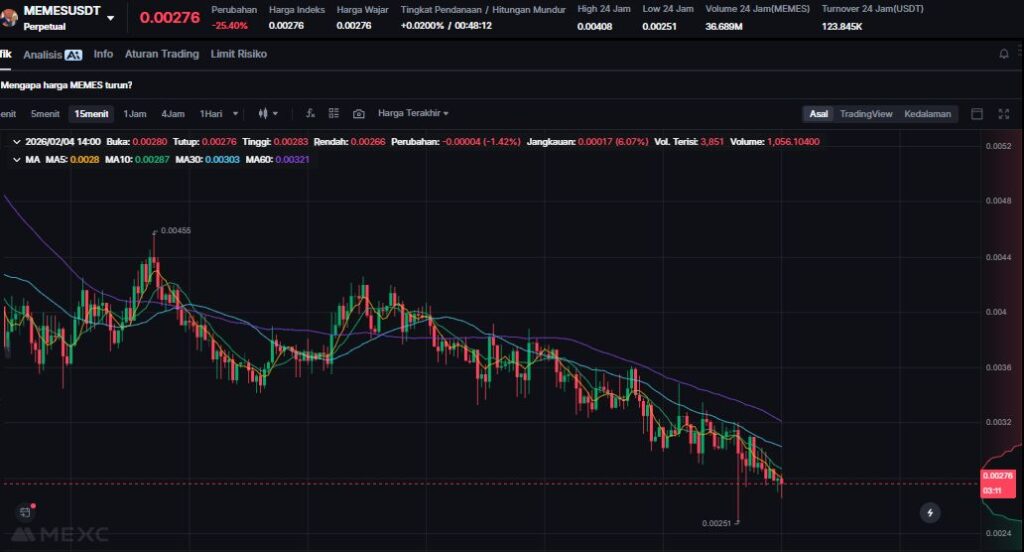Expand the Harga Terakhir price dropdown
This screenshot has width=1024, height=552.
click(413, 114)
